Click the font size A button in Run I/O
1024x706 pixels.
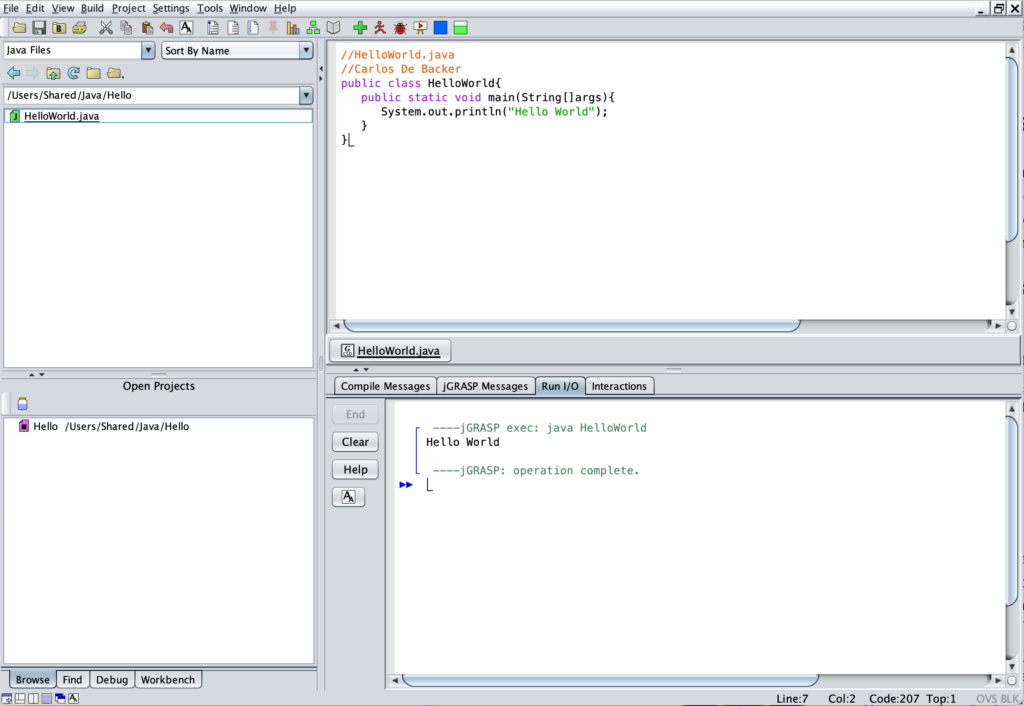(349, 497)
